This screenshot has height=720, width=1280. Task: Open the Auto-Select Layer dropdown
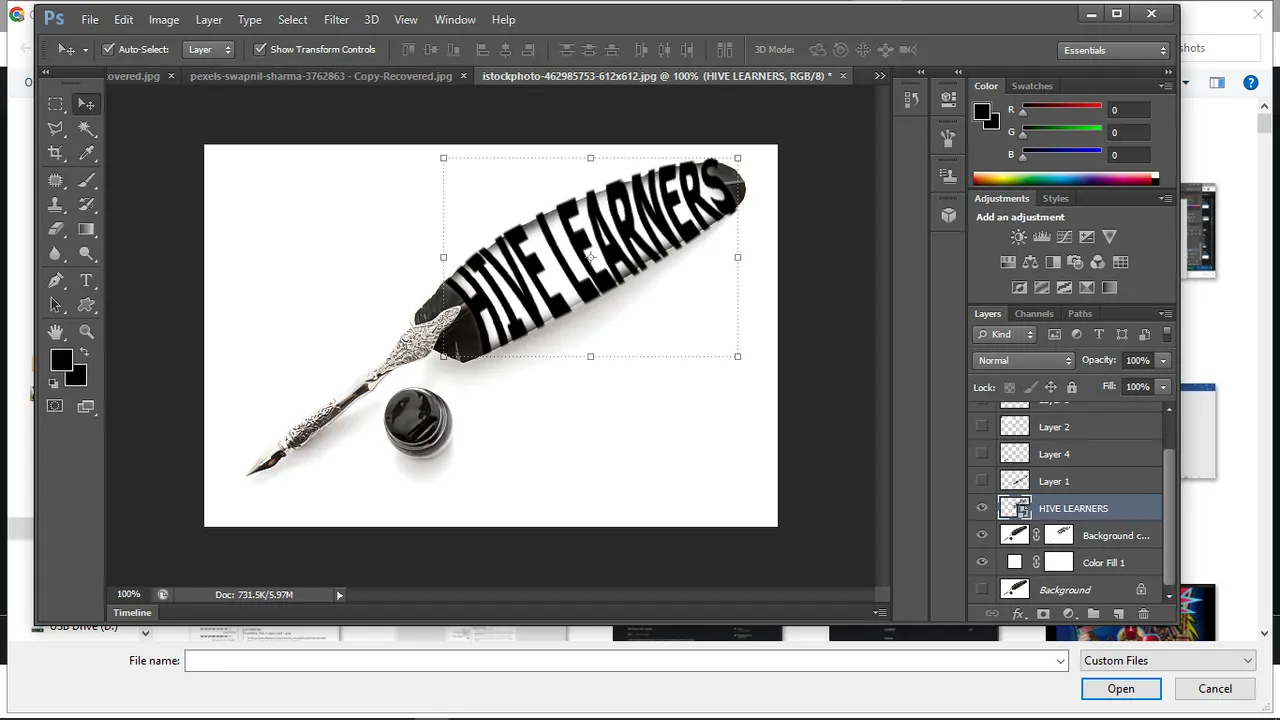[x=209, y=49]
